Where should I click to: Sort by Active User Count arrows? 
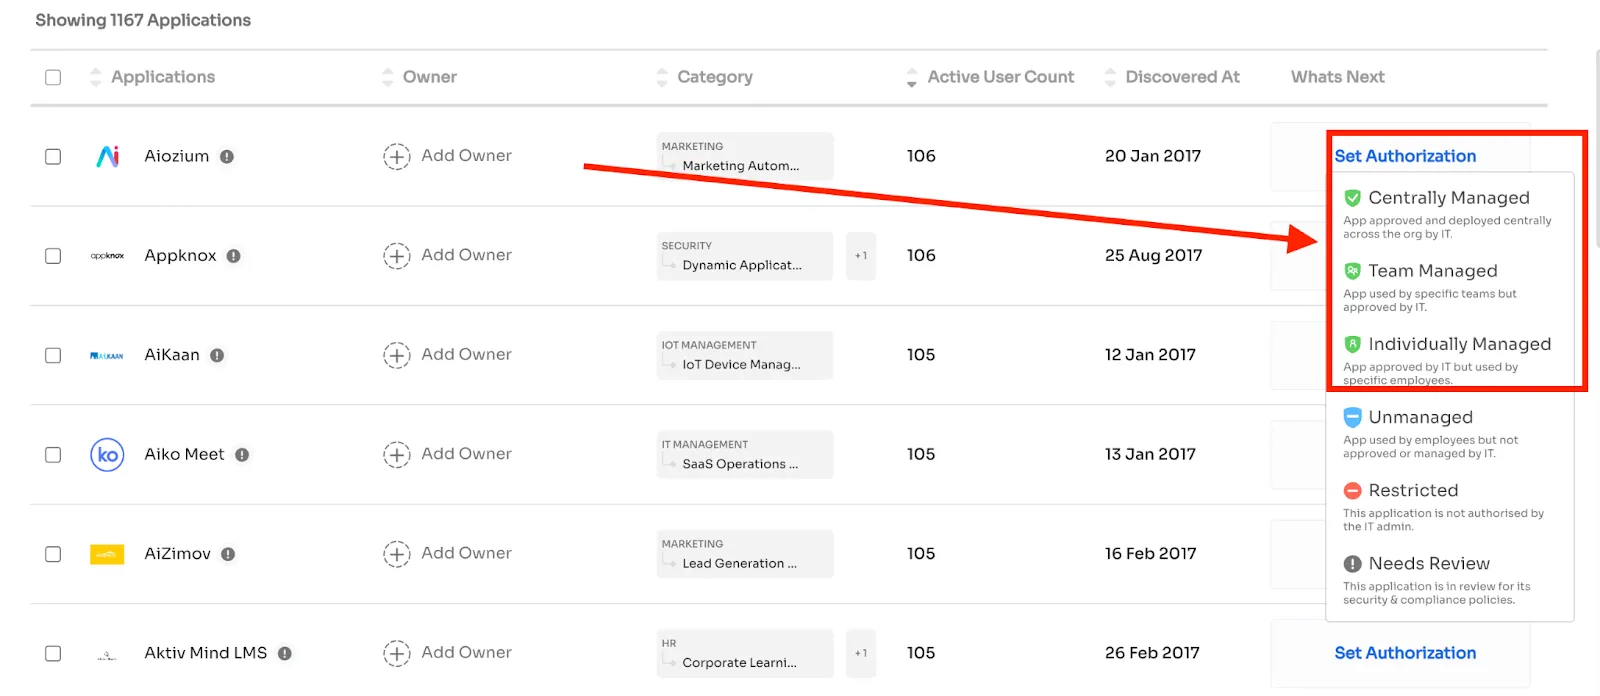click(912, 78)
